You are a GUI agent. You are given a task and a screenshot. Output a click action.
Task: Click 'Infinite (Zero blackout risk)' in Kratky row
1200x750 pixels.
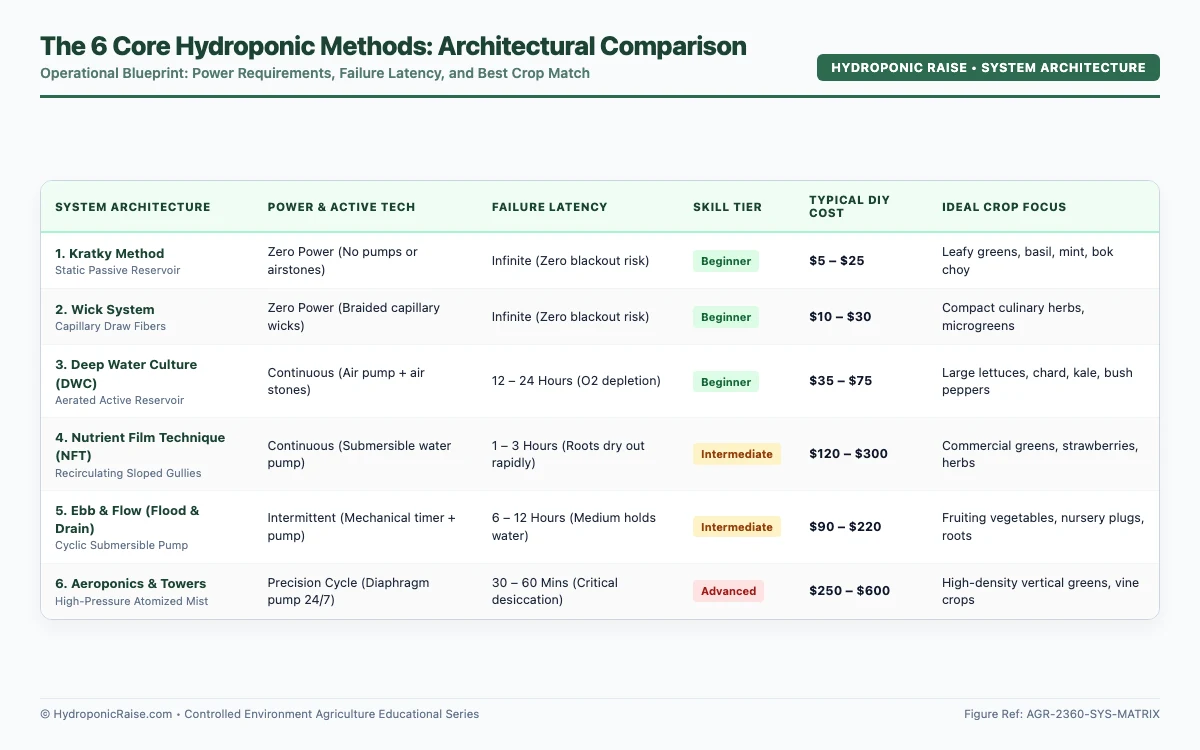click(571, 261)
